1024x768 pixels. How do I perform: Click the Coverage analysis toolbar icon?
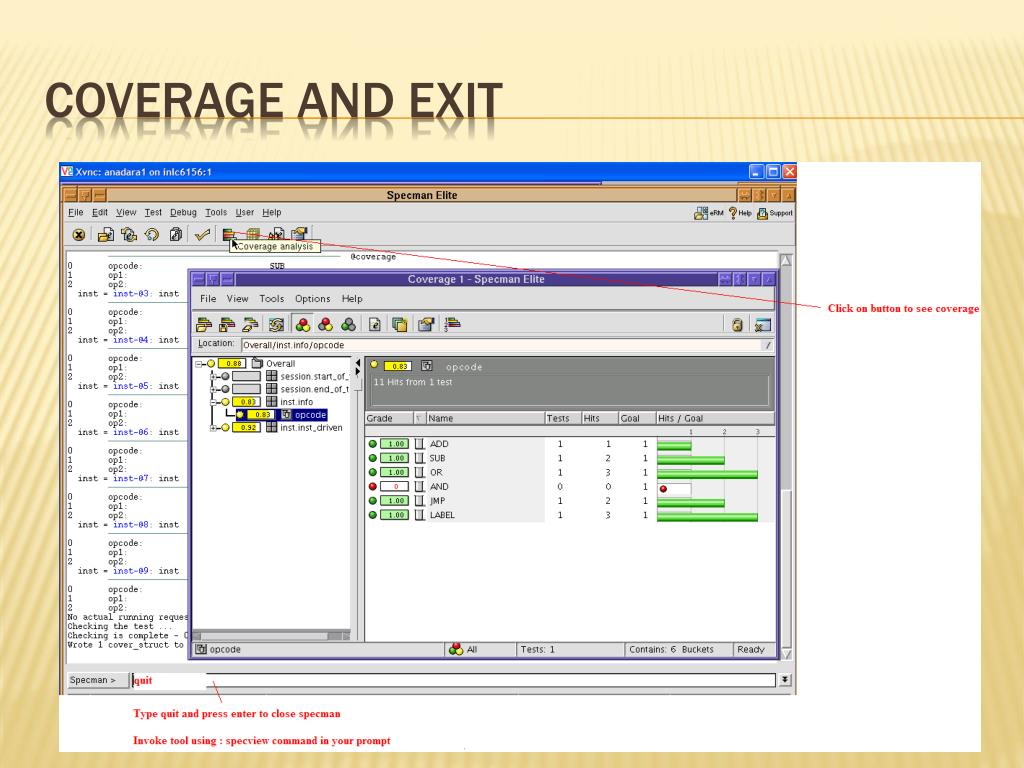[x=229, y=234]
